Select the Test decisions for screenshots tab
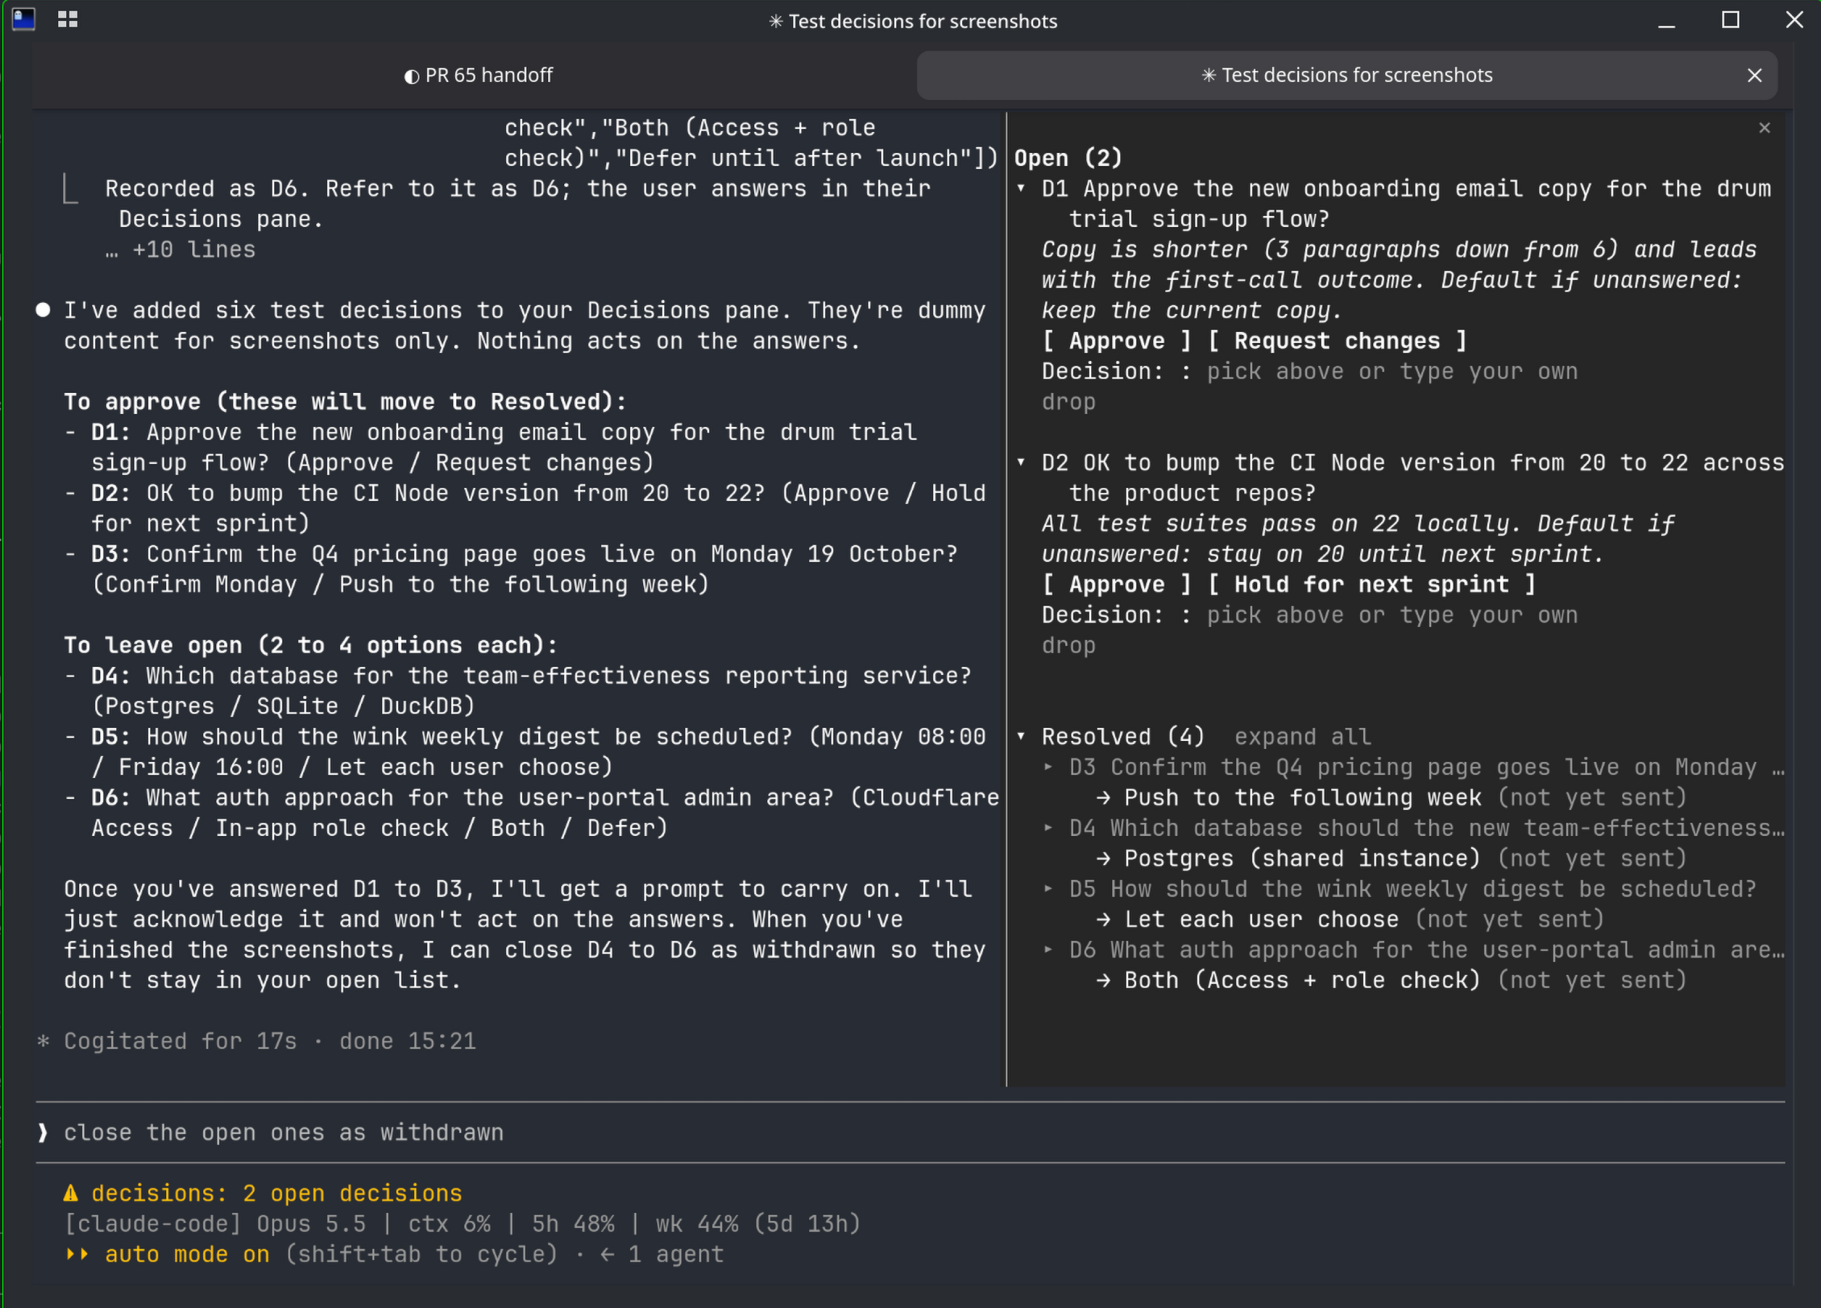Viewport: 1821px width, 1308px height. [1346, 75]
